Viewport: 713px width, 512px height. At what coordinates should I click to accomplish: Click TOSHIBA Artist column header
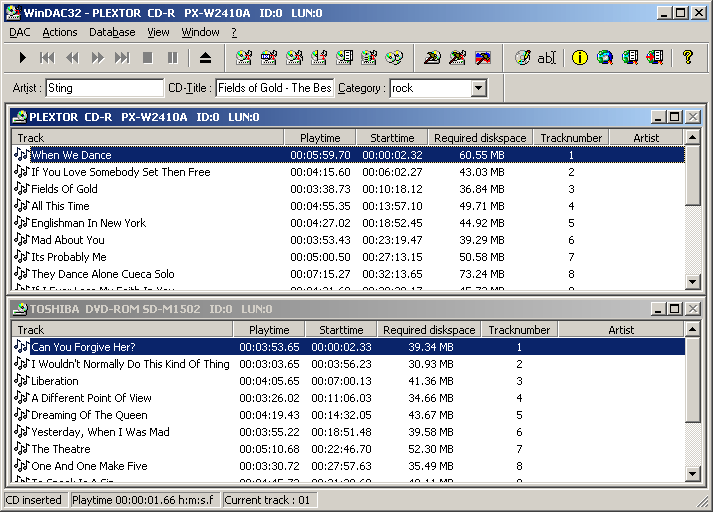[621, 330]
